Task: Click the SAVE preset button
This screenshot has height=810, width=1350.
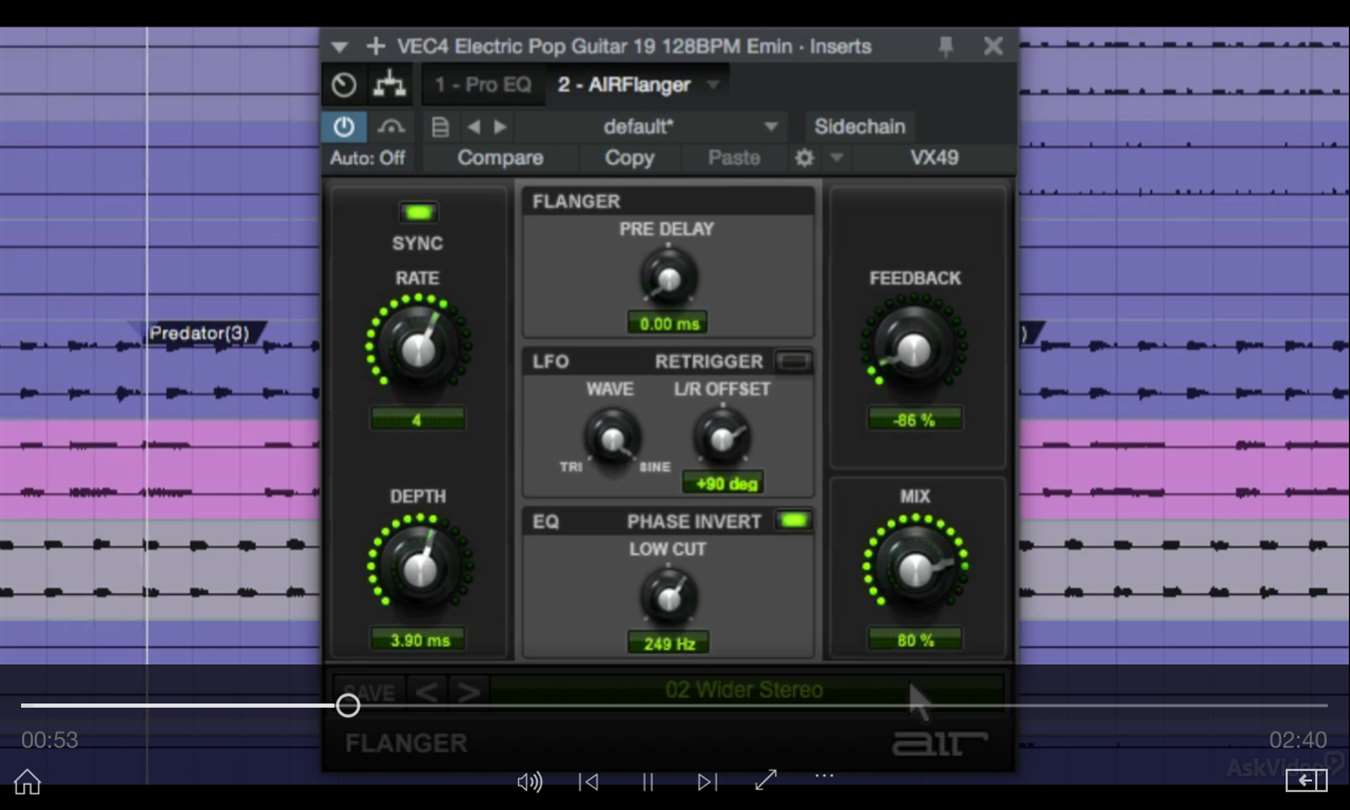Action: [x=369, y=692]
